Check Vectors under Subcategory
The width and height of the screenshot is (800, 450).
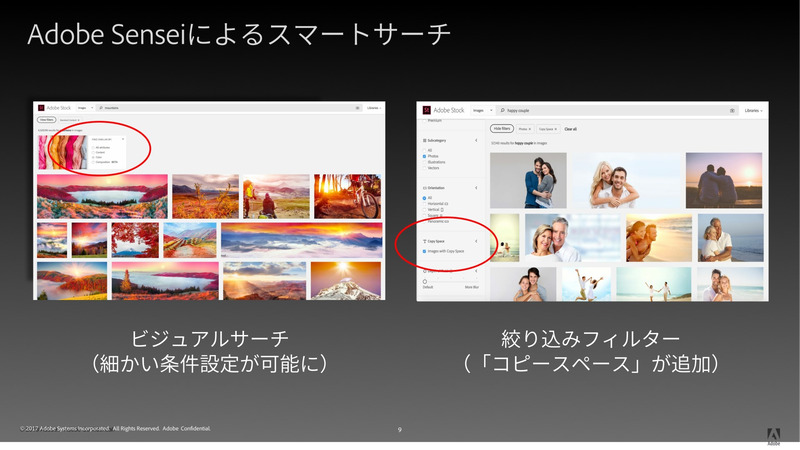[424, 168]
